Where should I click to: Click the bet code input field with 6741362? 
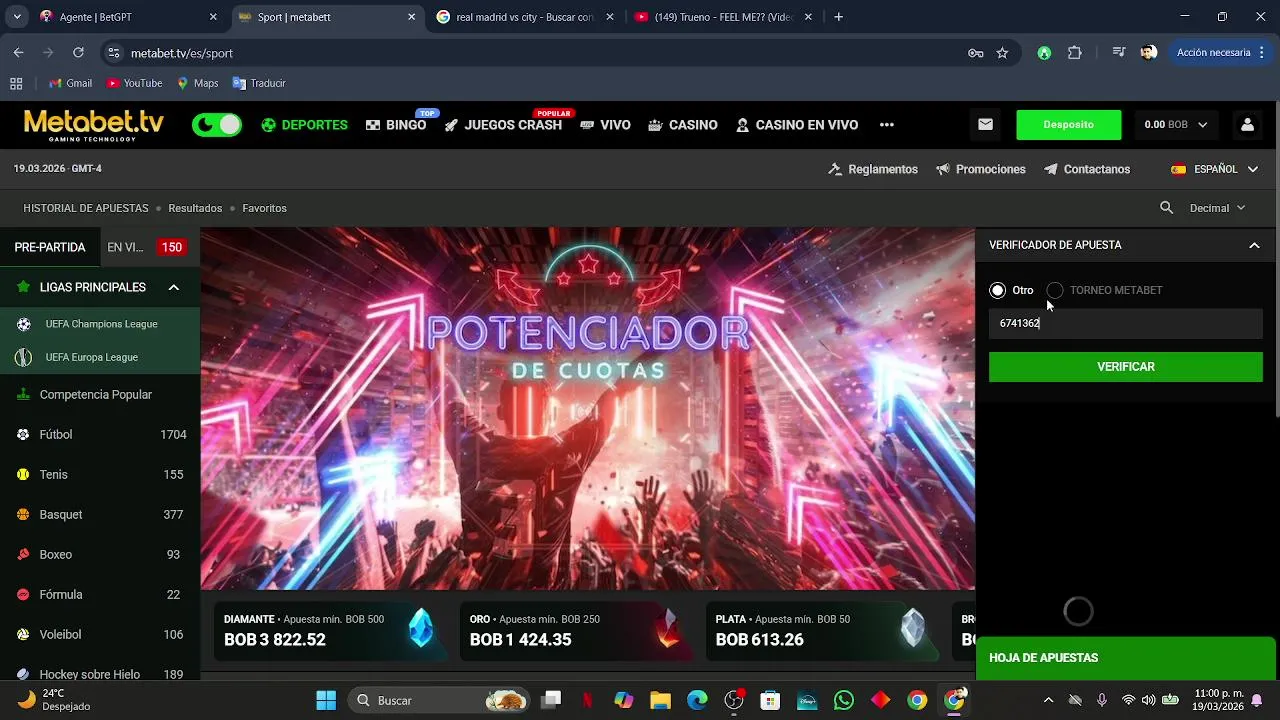[1126, 323]
